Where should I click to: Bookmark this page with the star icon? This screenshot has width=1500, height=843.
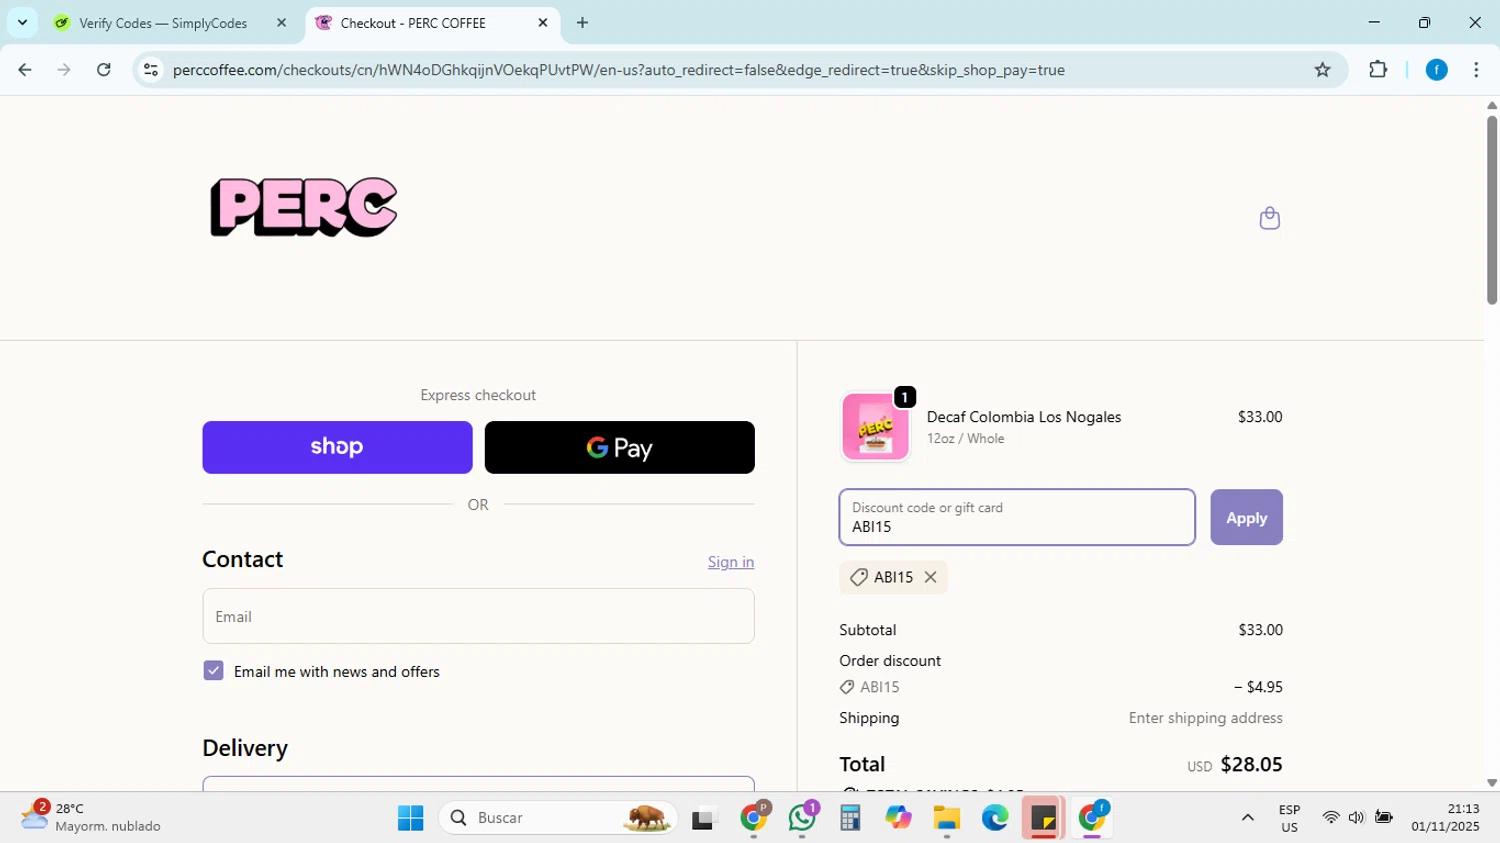1322,70
